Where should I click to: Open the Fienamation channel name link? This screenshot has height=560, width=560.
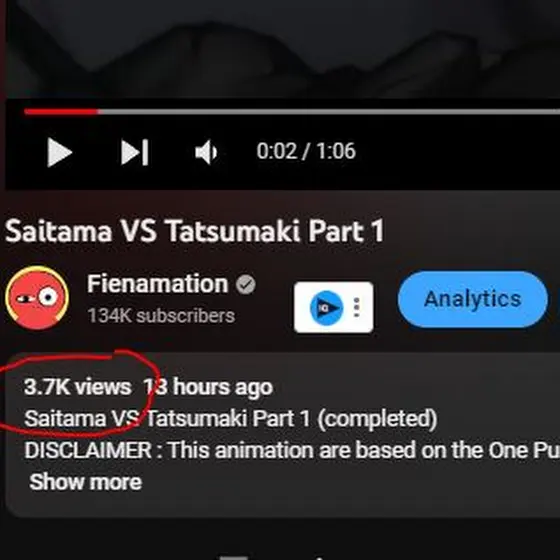[x=158, y=284]
